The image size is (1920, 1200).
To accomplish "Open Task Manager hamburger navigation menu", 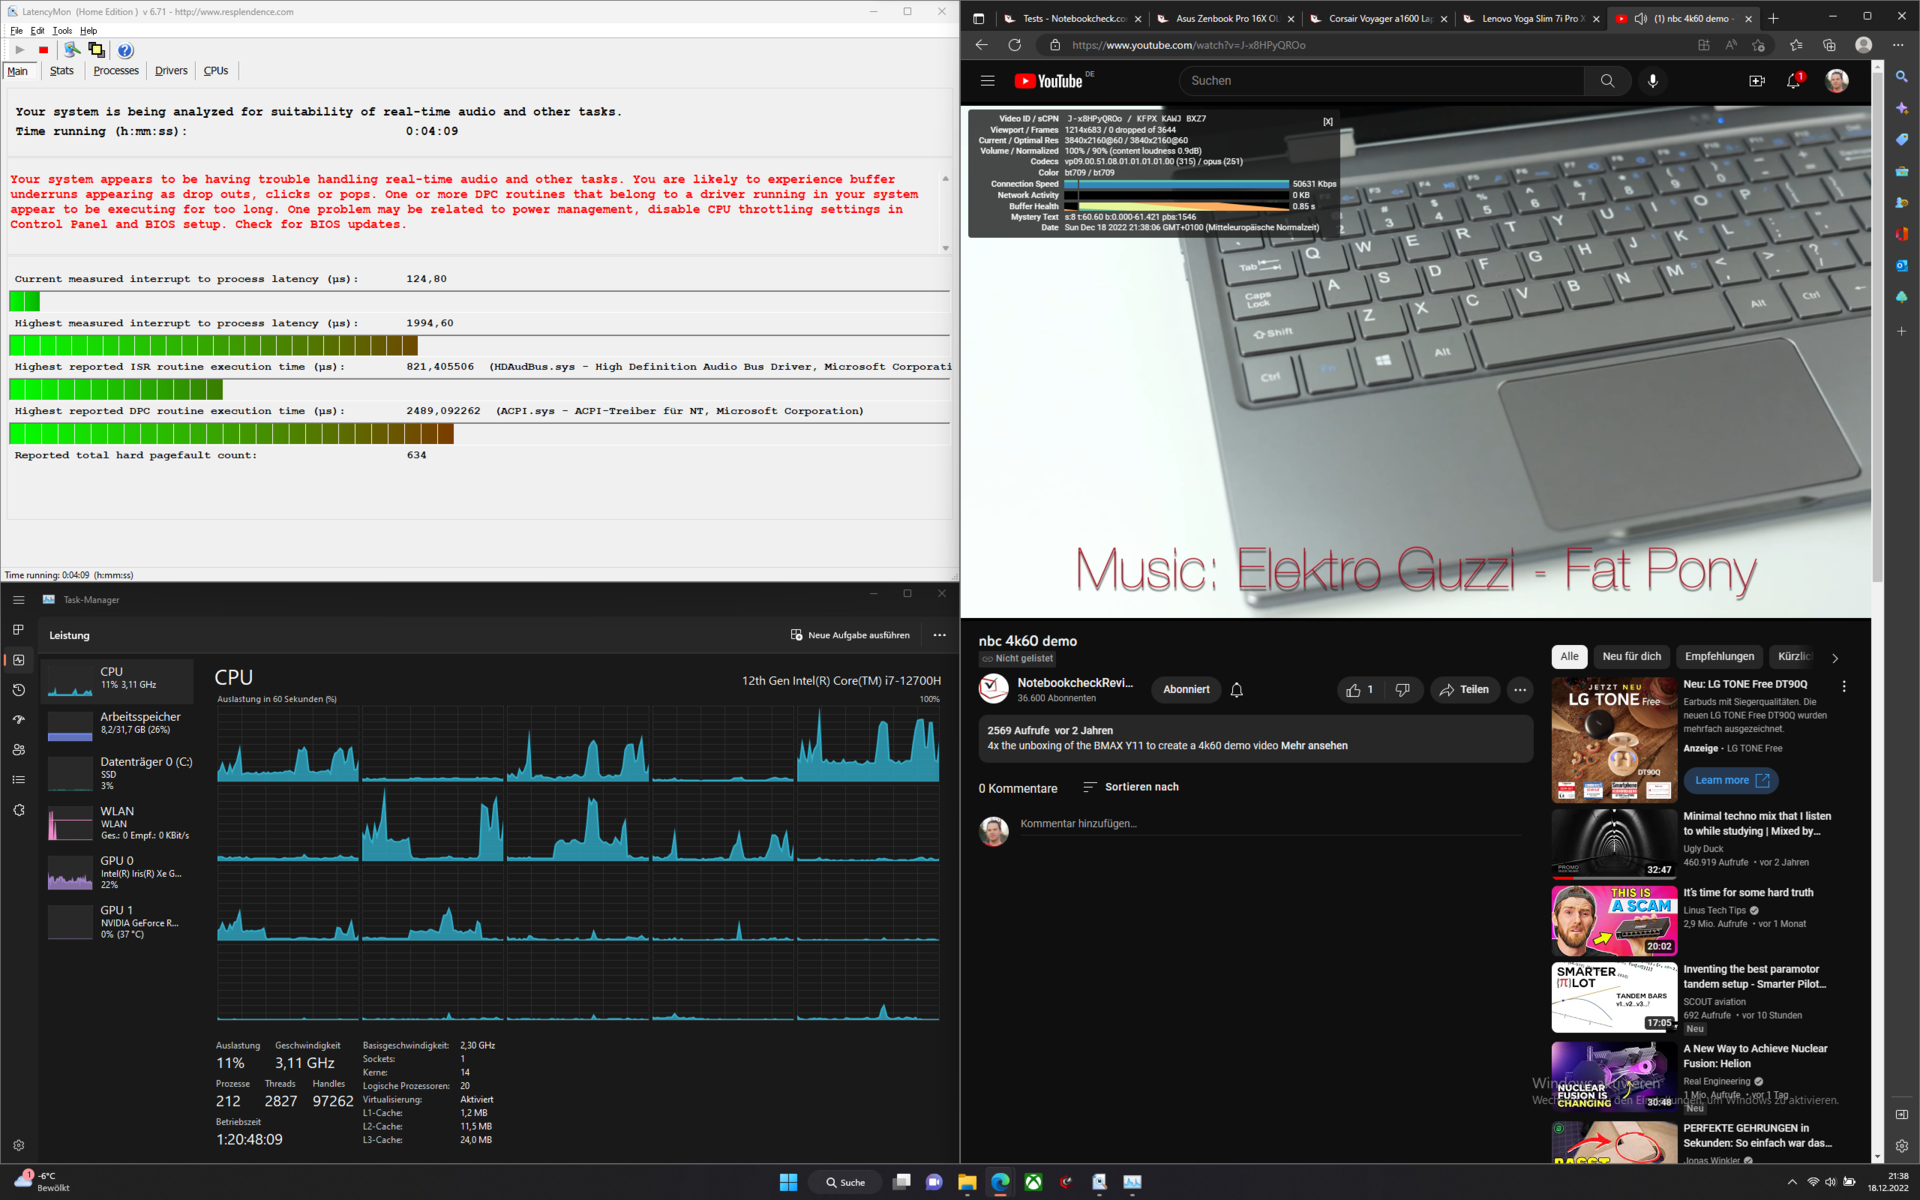I will click(x=18, y=600).
